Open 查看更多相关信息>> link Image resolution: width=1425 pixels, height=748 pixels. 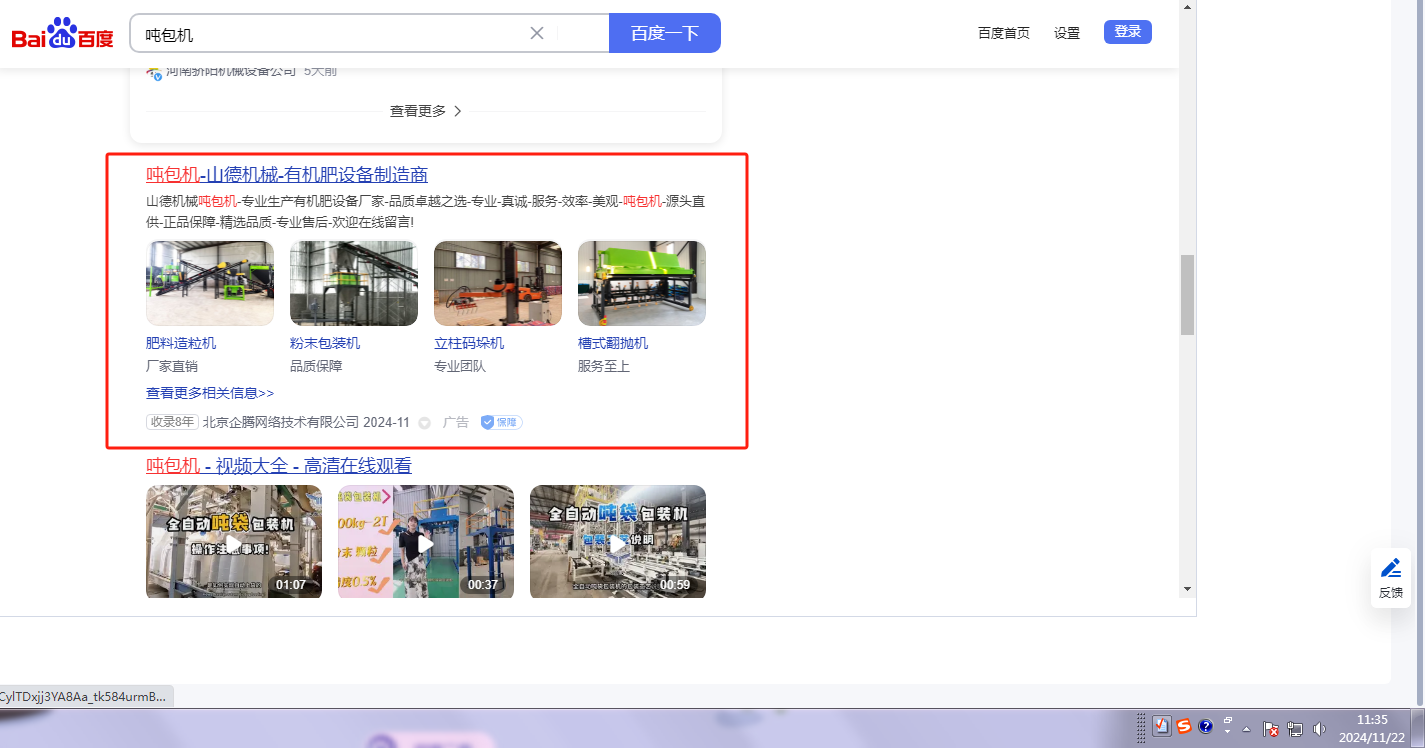tap(210, 393)
